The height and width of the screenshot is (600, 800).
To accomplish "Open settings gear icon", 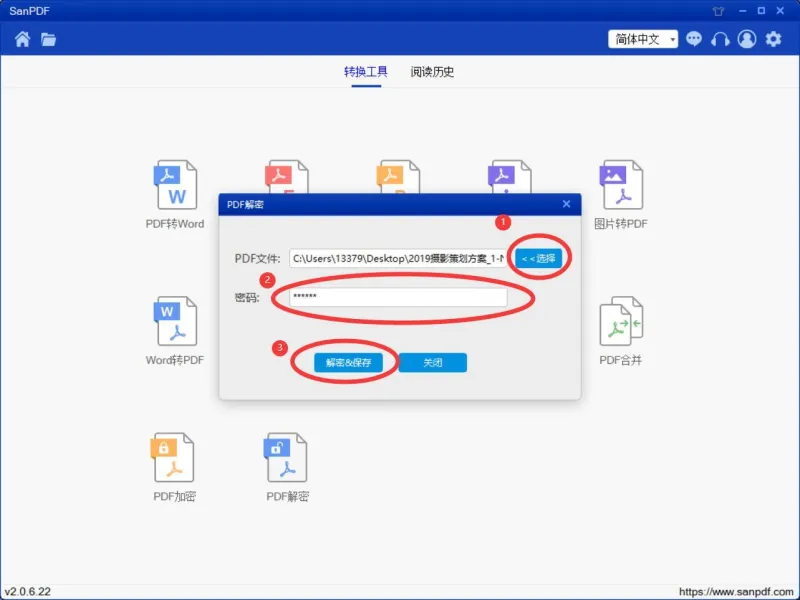I will 773,39.
